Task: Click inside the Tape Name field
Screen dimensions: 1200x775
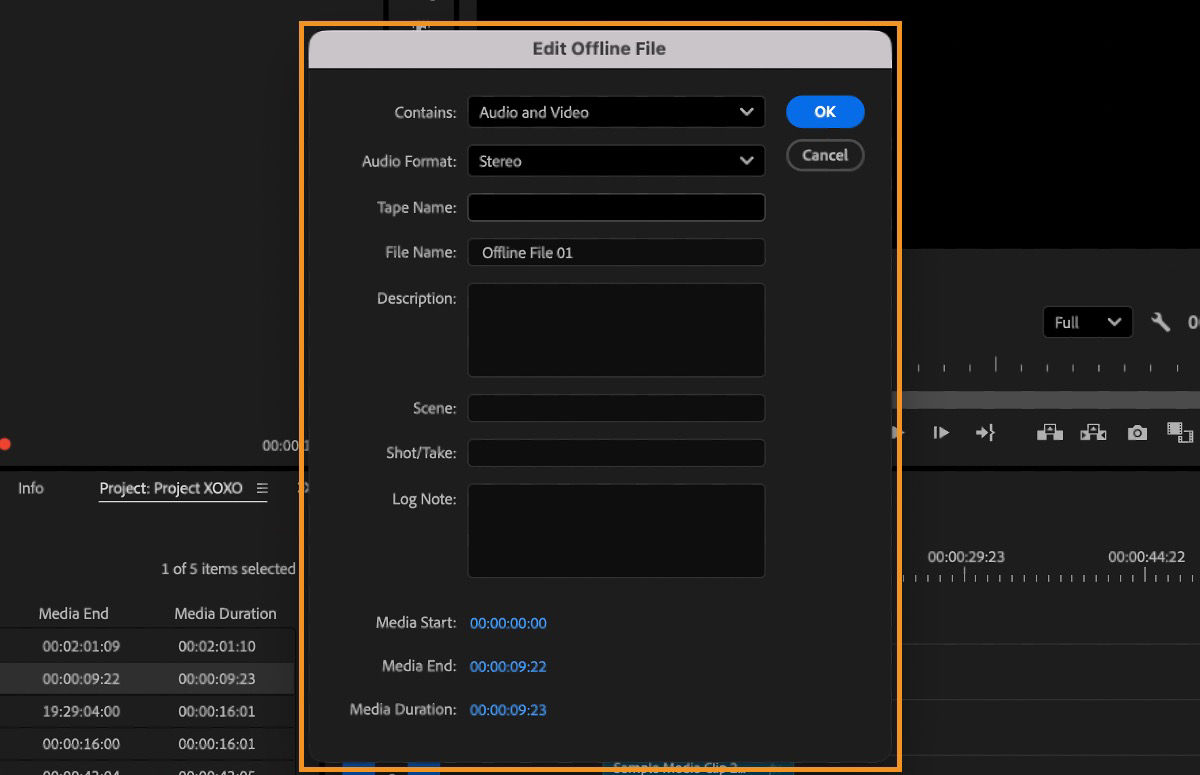Action: 616,207
